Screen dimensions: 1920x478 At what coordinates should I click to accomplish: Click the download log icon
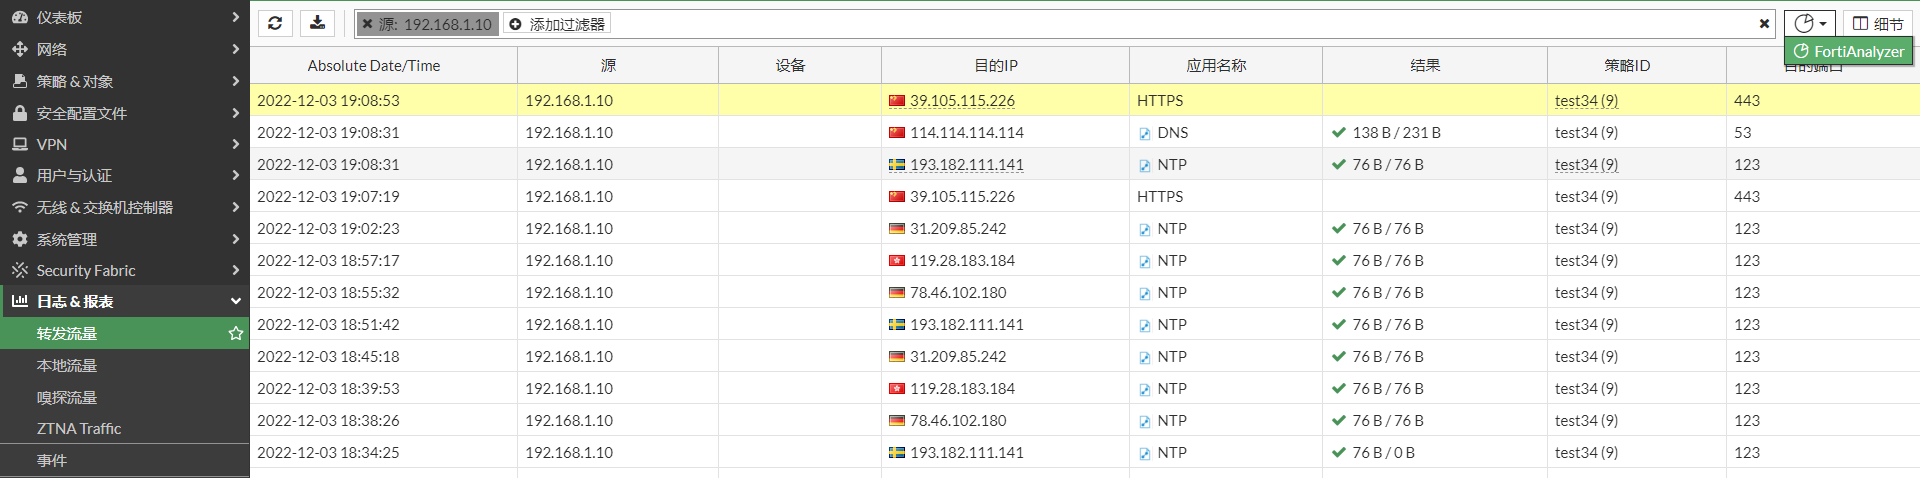coord(317,23)
